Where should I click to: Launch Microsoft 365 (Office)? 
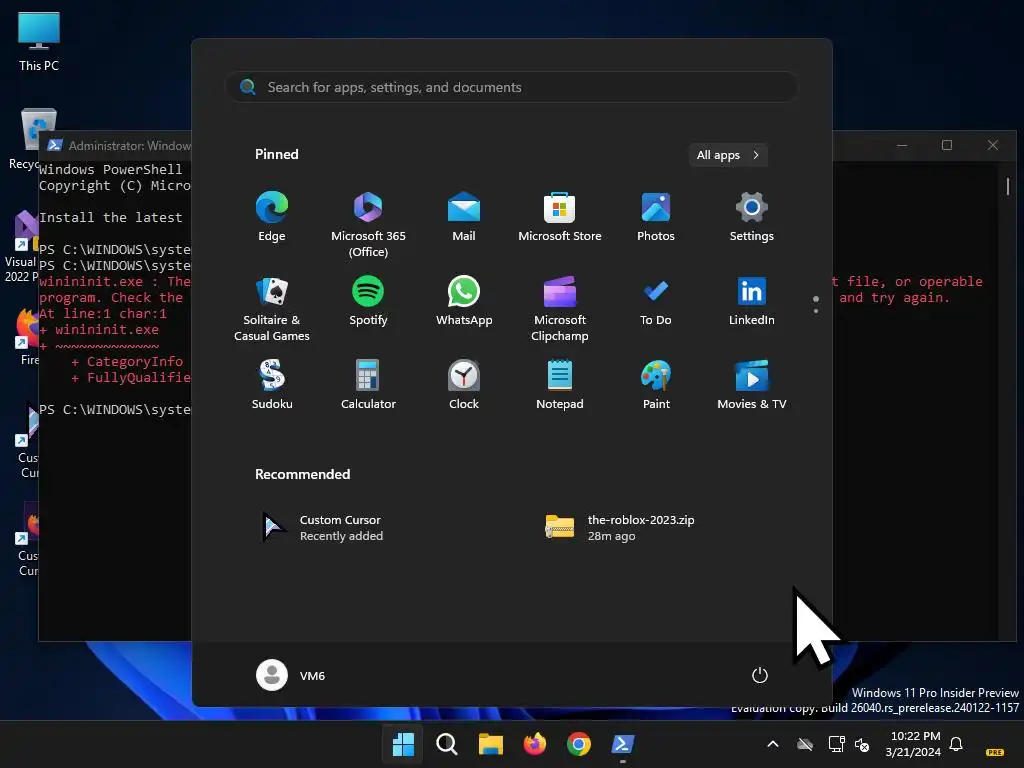click(x=368, y=225)
